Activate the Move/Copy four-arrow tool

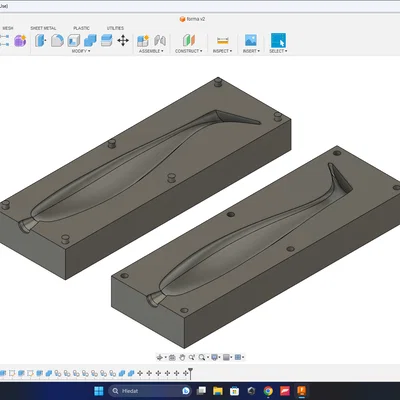click(123, 41)
